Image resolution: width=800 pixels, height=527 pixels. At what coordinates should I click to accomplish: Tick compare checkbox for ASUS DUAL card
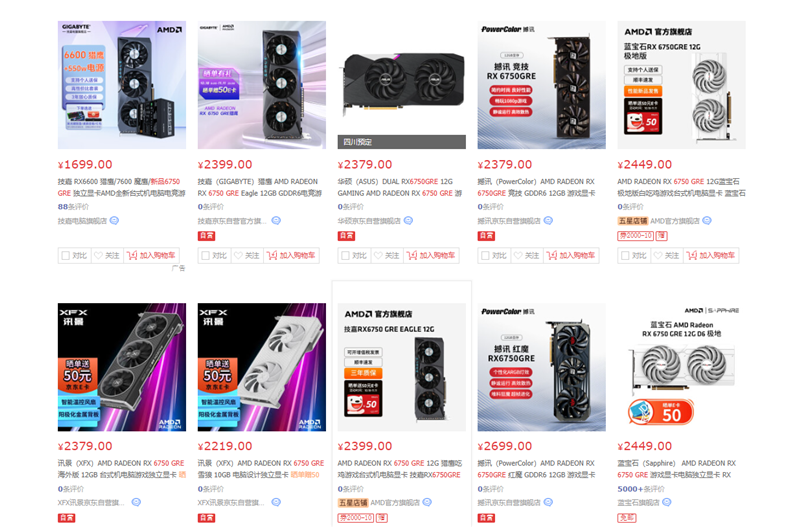(x=345, y=256)
